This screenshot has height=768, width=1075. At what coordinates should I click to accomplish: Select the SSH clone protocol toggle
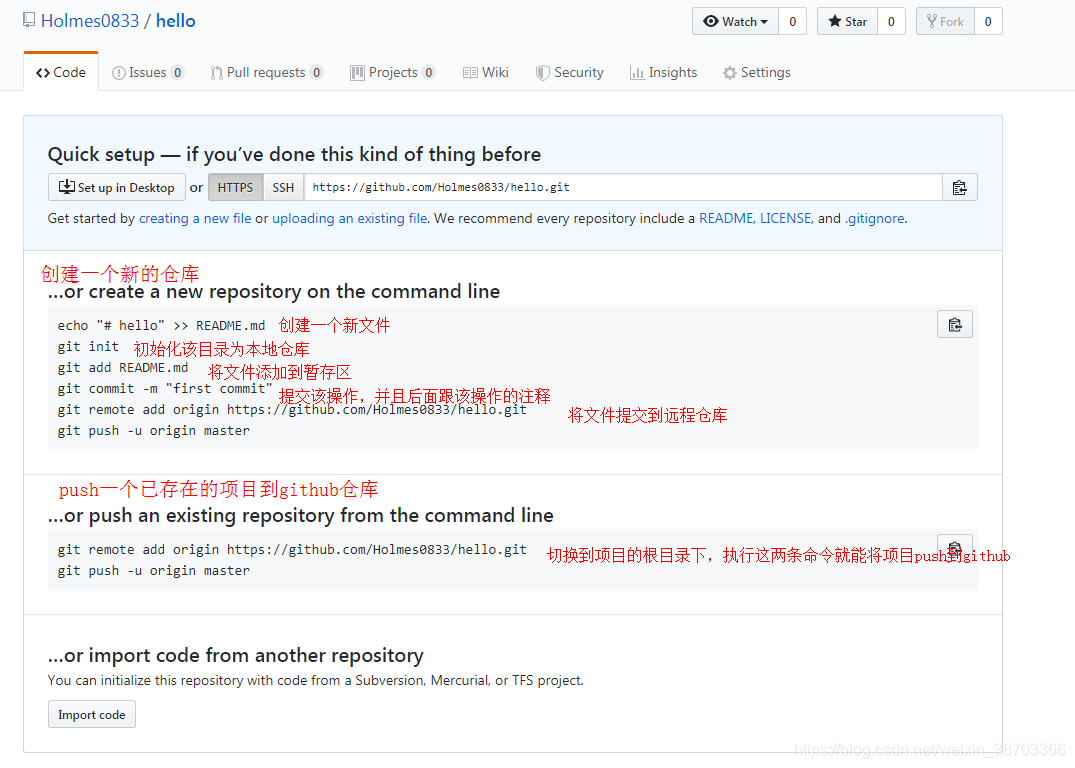tap(283, 187)
